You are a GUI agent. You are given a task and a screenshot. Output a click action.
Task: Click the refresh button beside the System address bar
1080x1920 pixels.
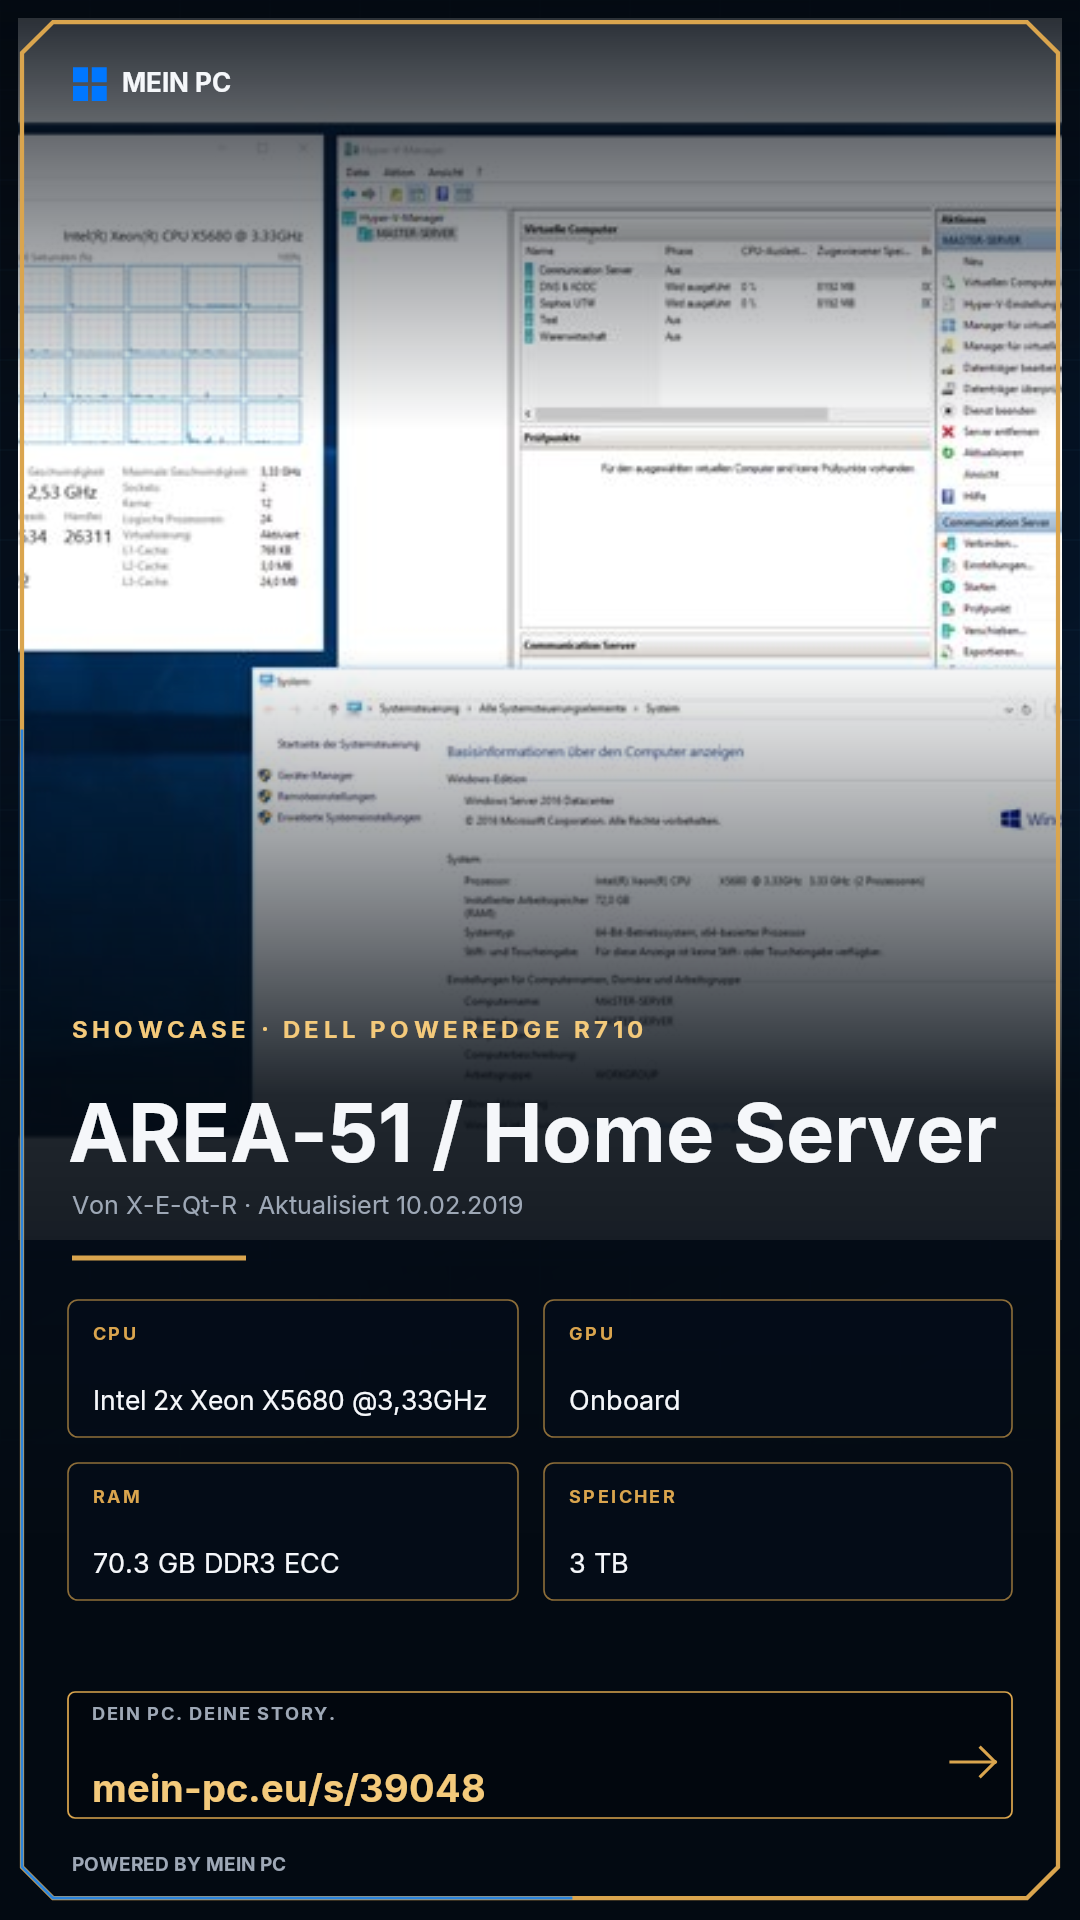1026,710
